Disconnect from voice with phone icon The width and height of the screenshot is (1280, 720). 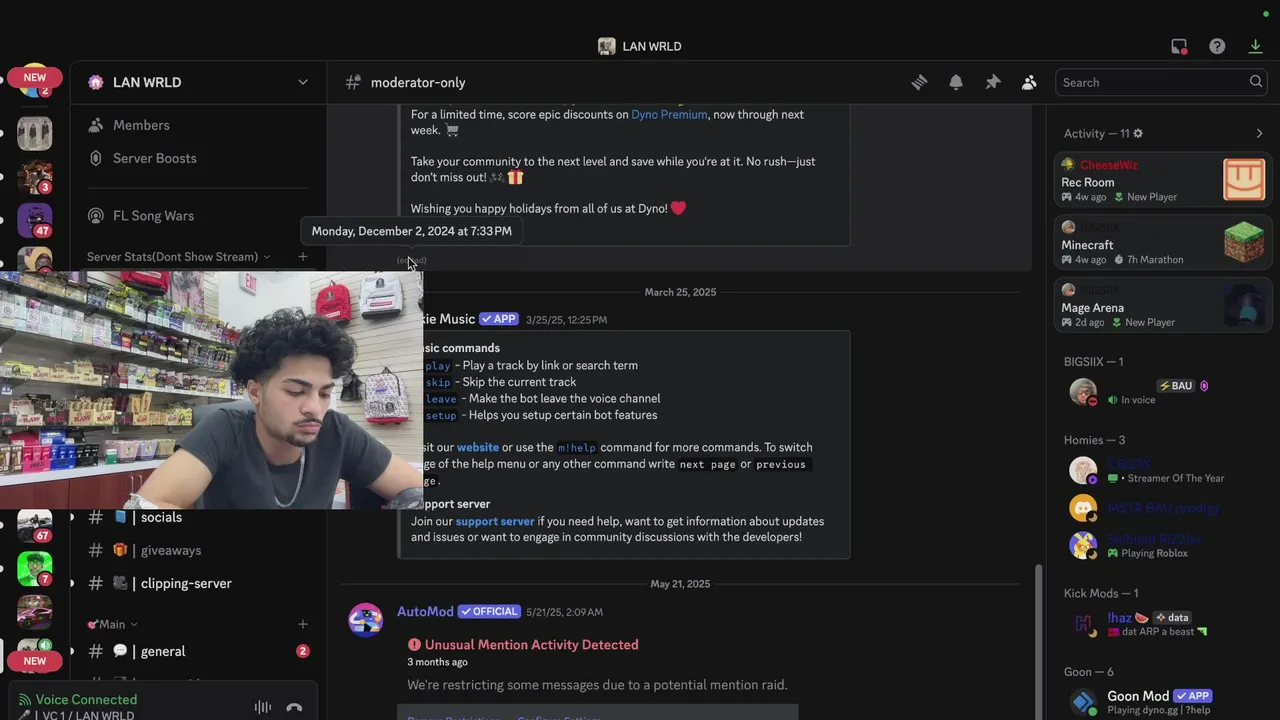[294, 707]
